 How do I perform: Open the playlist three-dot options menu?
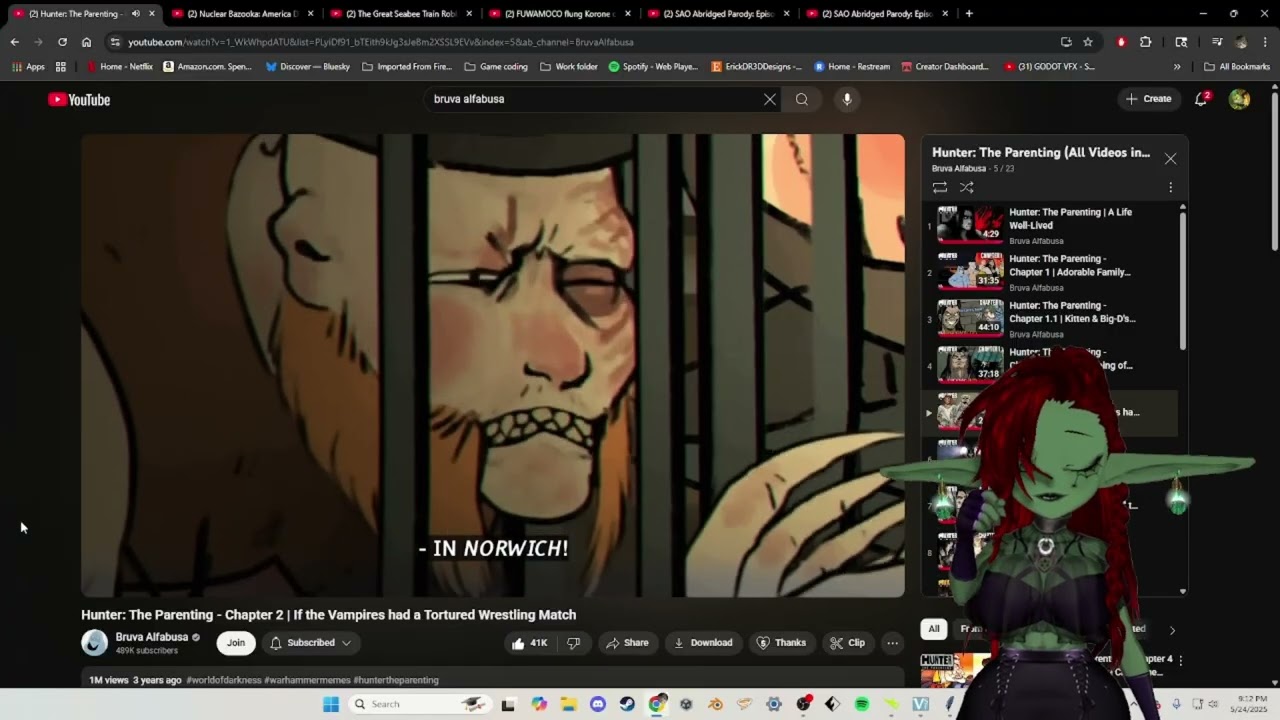[x=1170, y=187]
